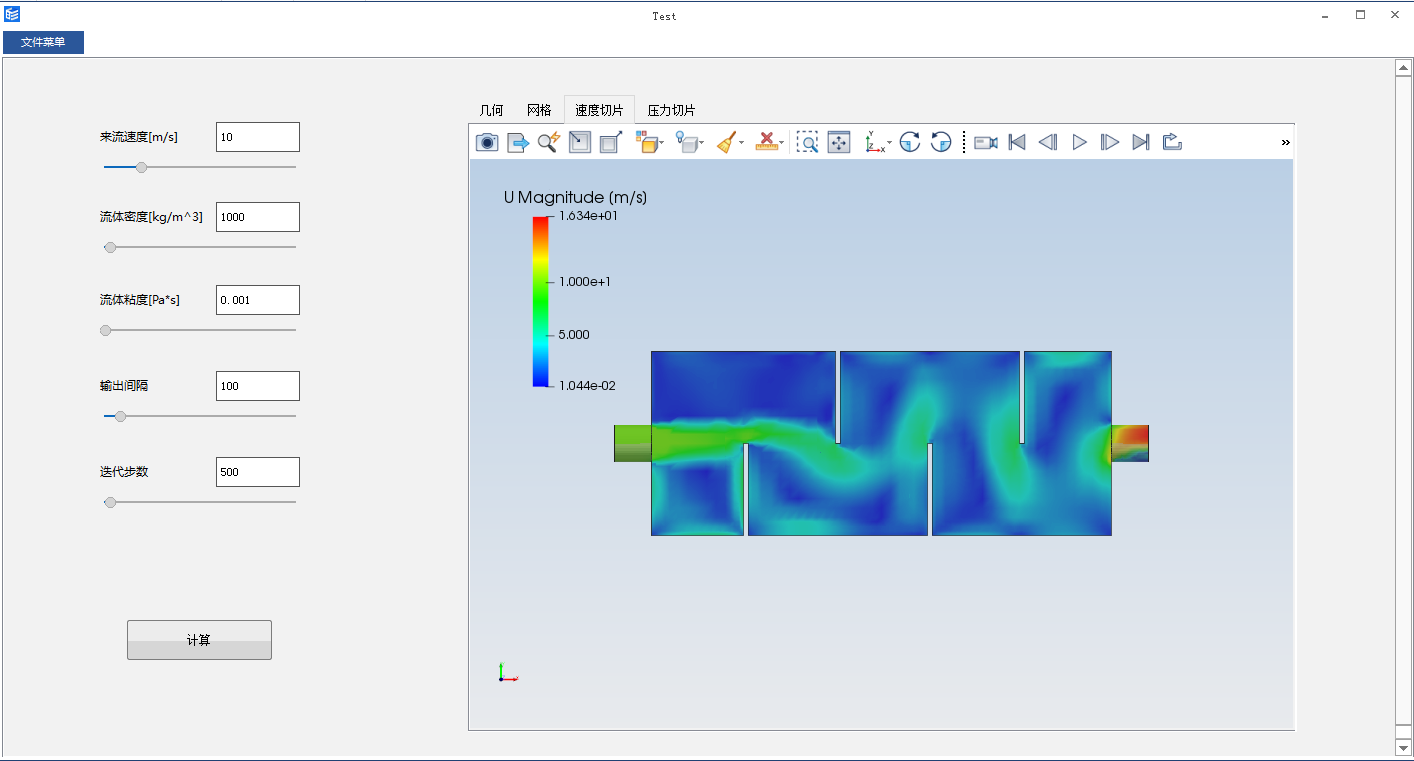
Task: Switch to the 压力切片 tab
Action: [672, 110]
